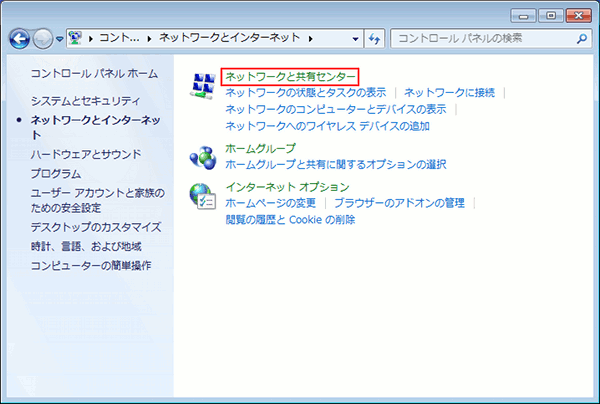600x404 pixels.
Task: Click the ネットワークに接続 link
Action: tap(449, 93)
